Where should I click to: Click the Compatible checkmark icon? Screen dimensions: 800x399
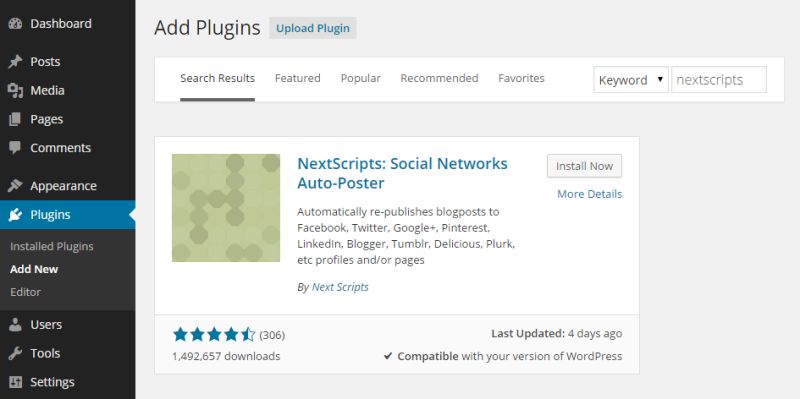tap(388, 356)
